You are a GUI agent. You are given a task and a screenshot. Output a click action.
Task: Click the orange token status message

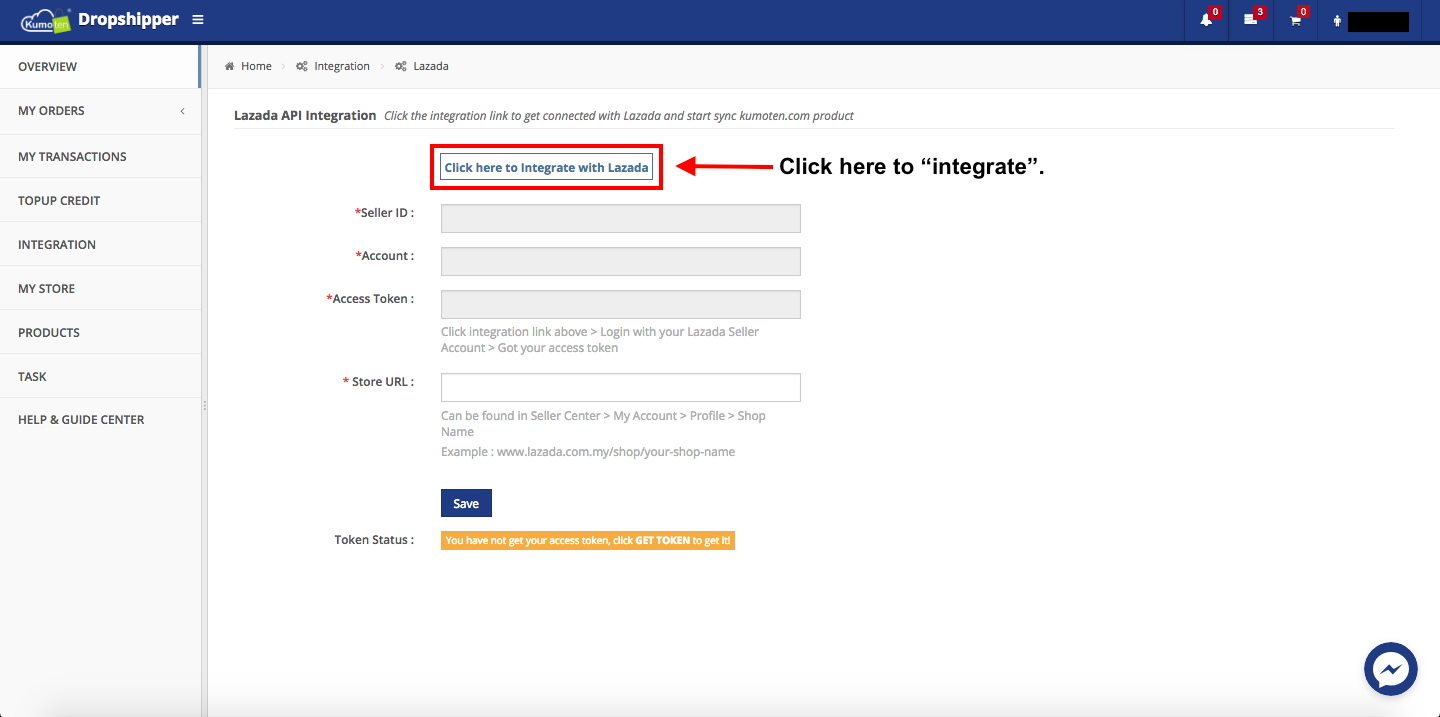tap(588, 540)
